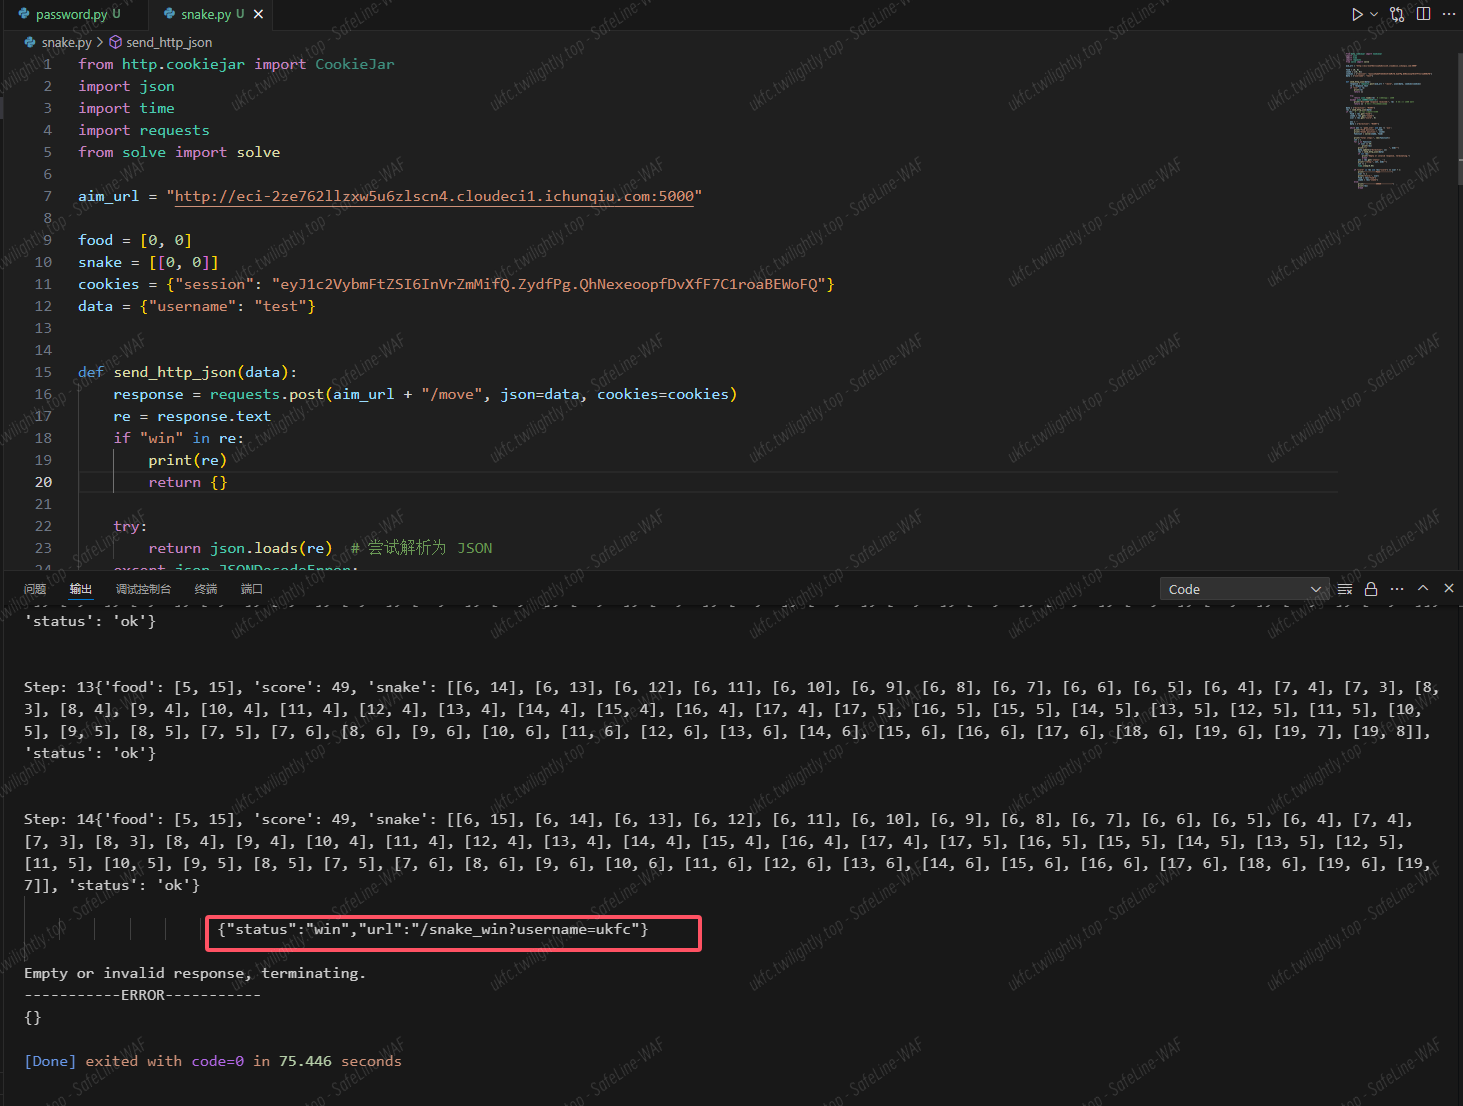This screenshot has width=1463, height=1106.
Task: Toggle the output scroll lock
Action: (x=1371, y=589)
